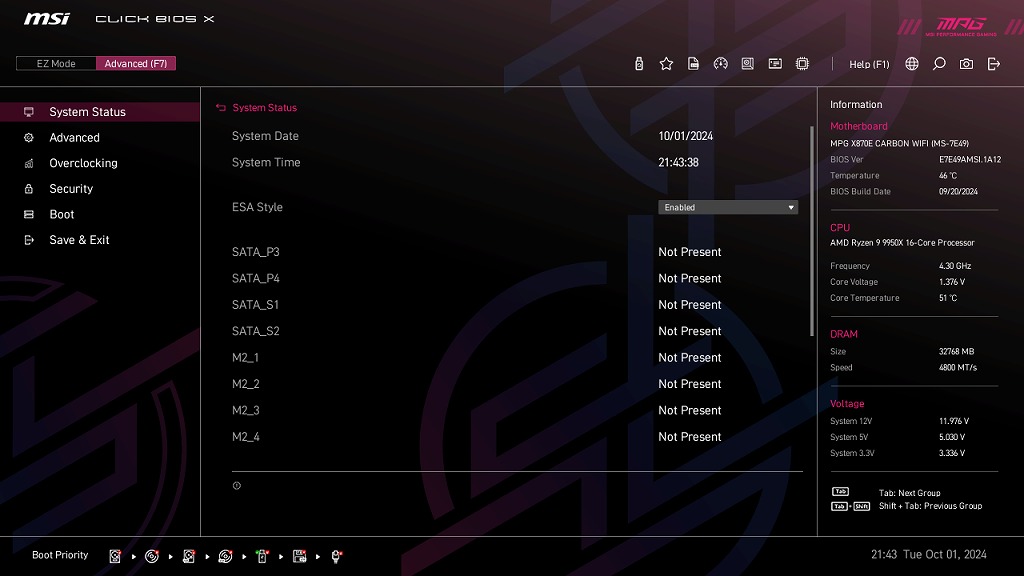Screen dimensions: 1024x576
Task: Open the Security menu
Action: (100, 189)
